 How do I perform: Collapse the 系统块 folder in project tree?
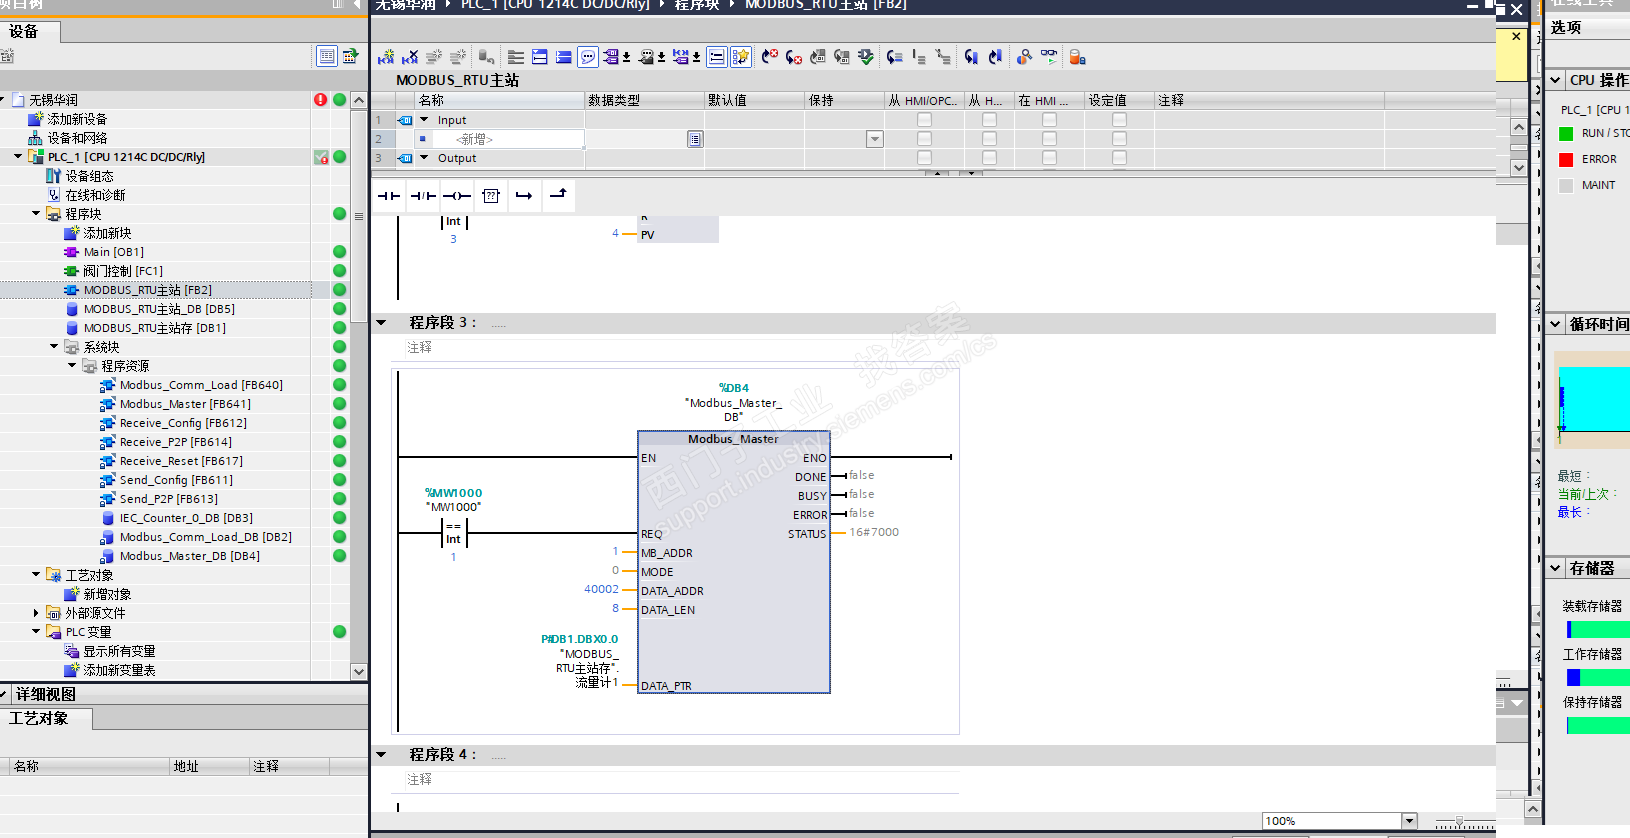coord(54,347)
